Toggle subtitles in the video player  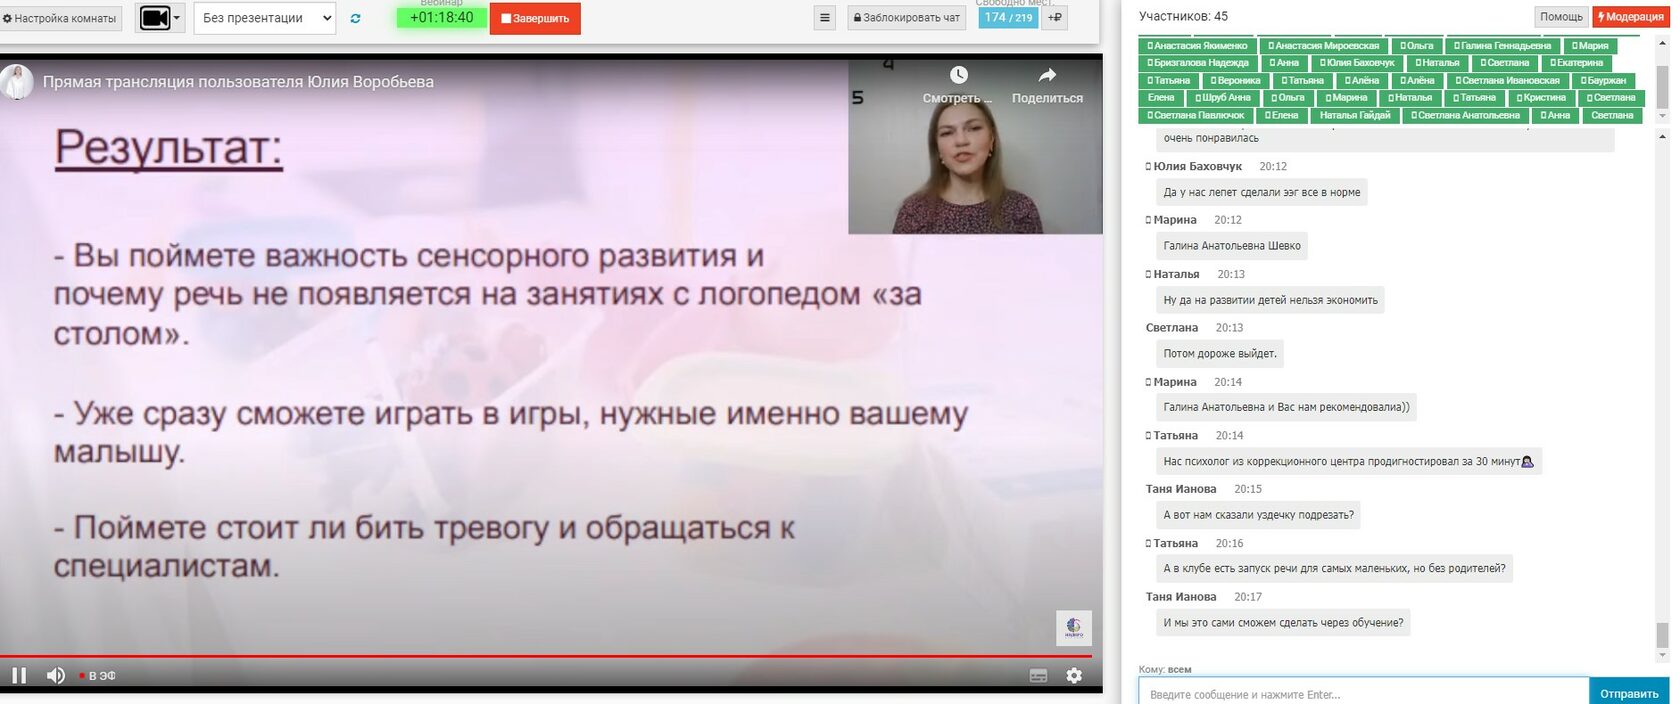click(x=1038, y=676)
